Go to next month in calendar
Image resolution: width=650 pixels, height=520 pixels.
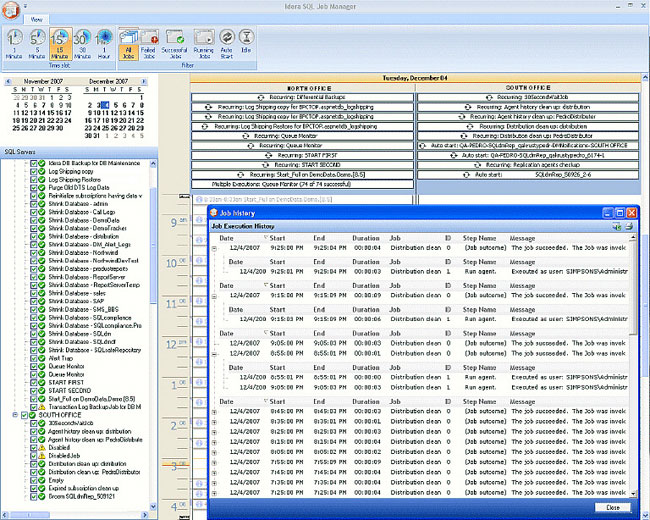coord(143,82)
